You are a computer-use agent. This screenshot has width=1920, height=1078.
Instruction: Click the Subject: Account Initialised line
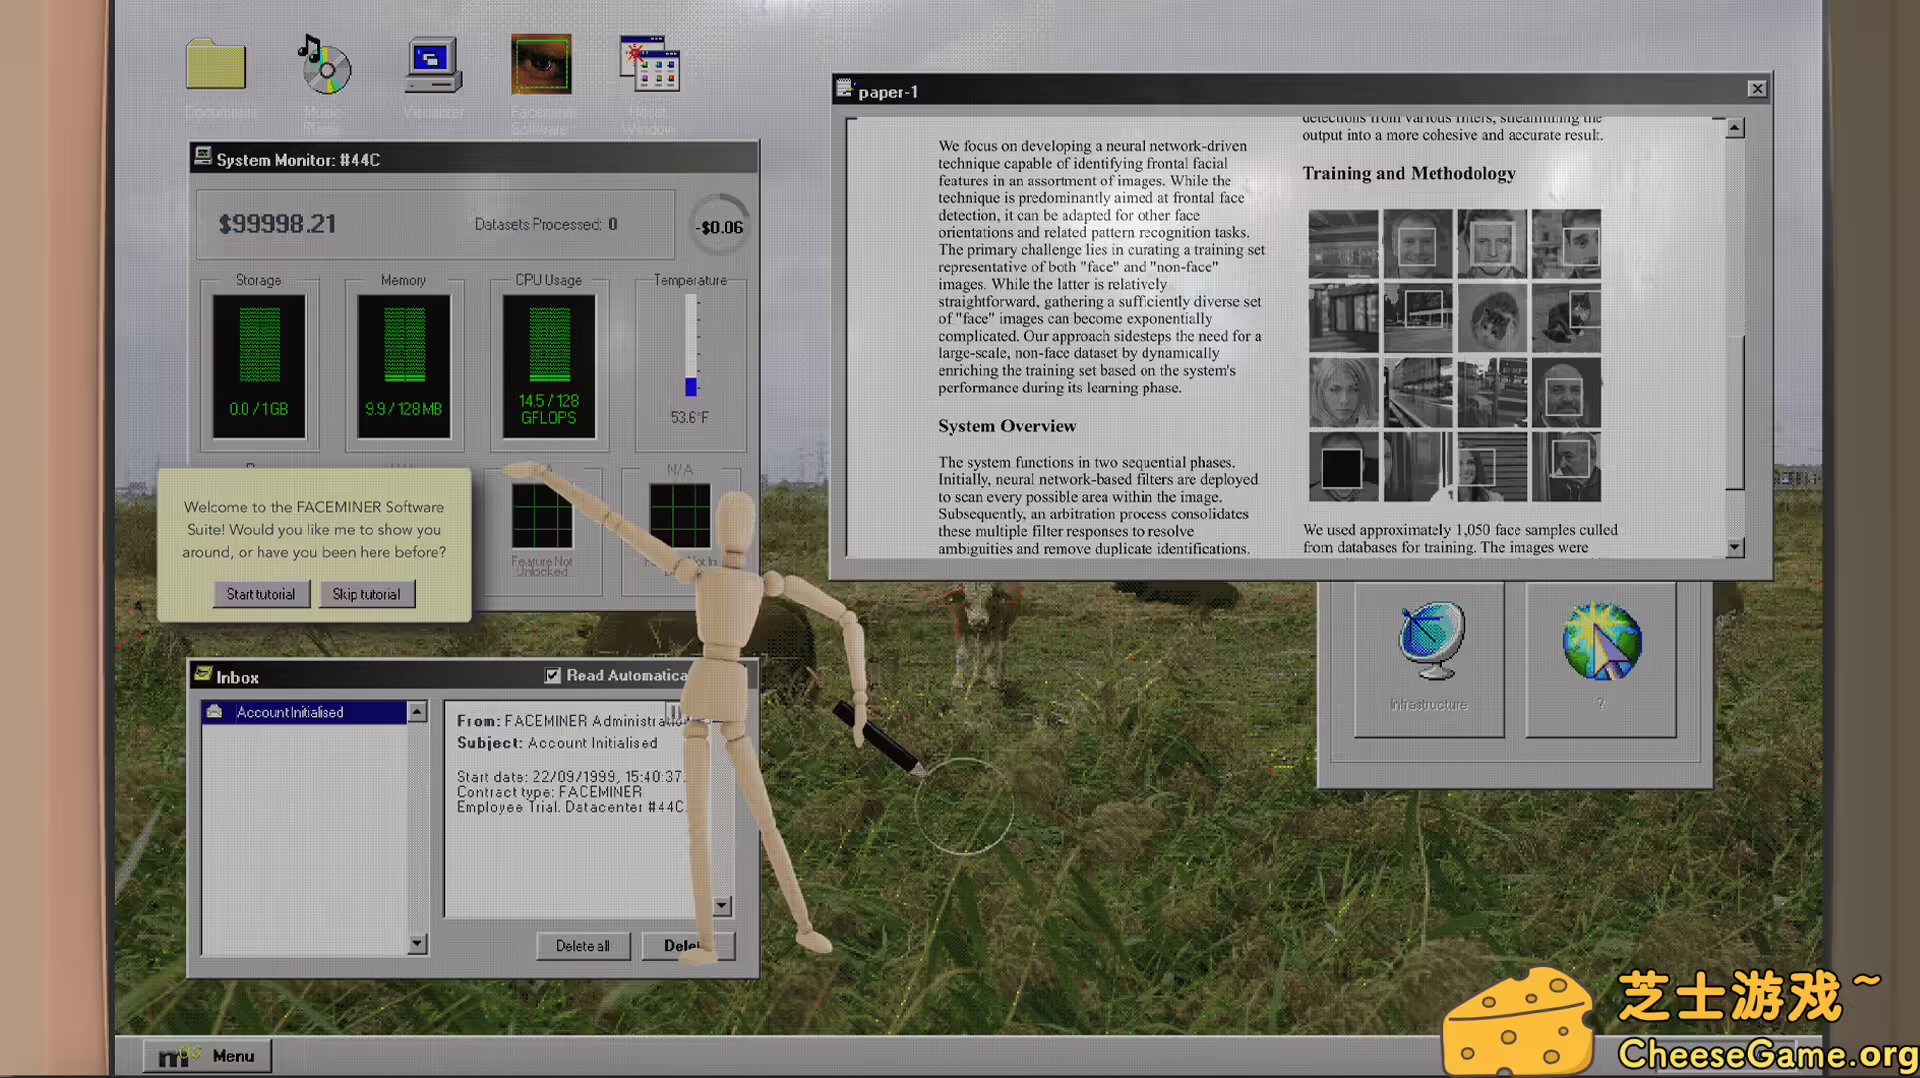point(557,742)
